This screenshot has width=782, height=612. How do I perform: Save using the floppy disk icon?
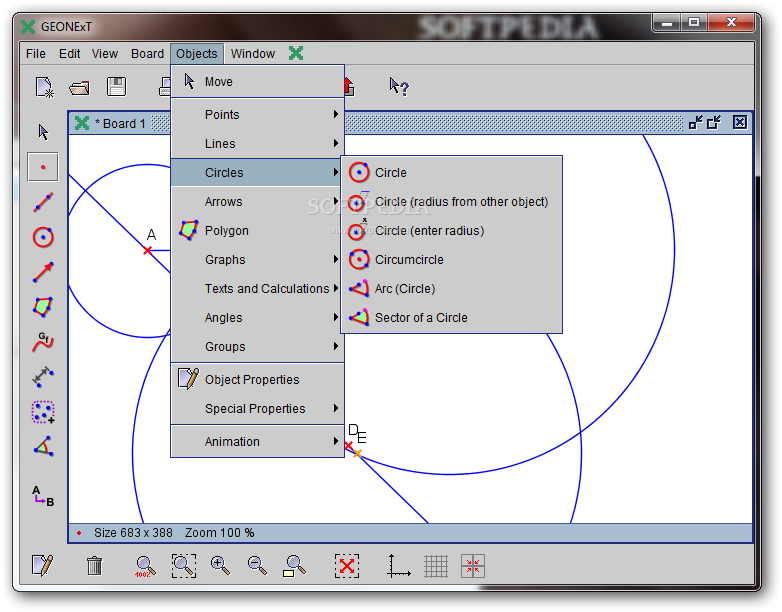click(116, 87)
